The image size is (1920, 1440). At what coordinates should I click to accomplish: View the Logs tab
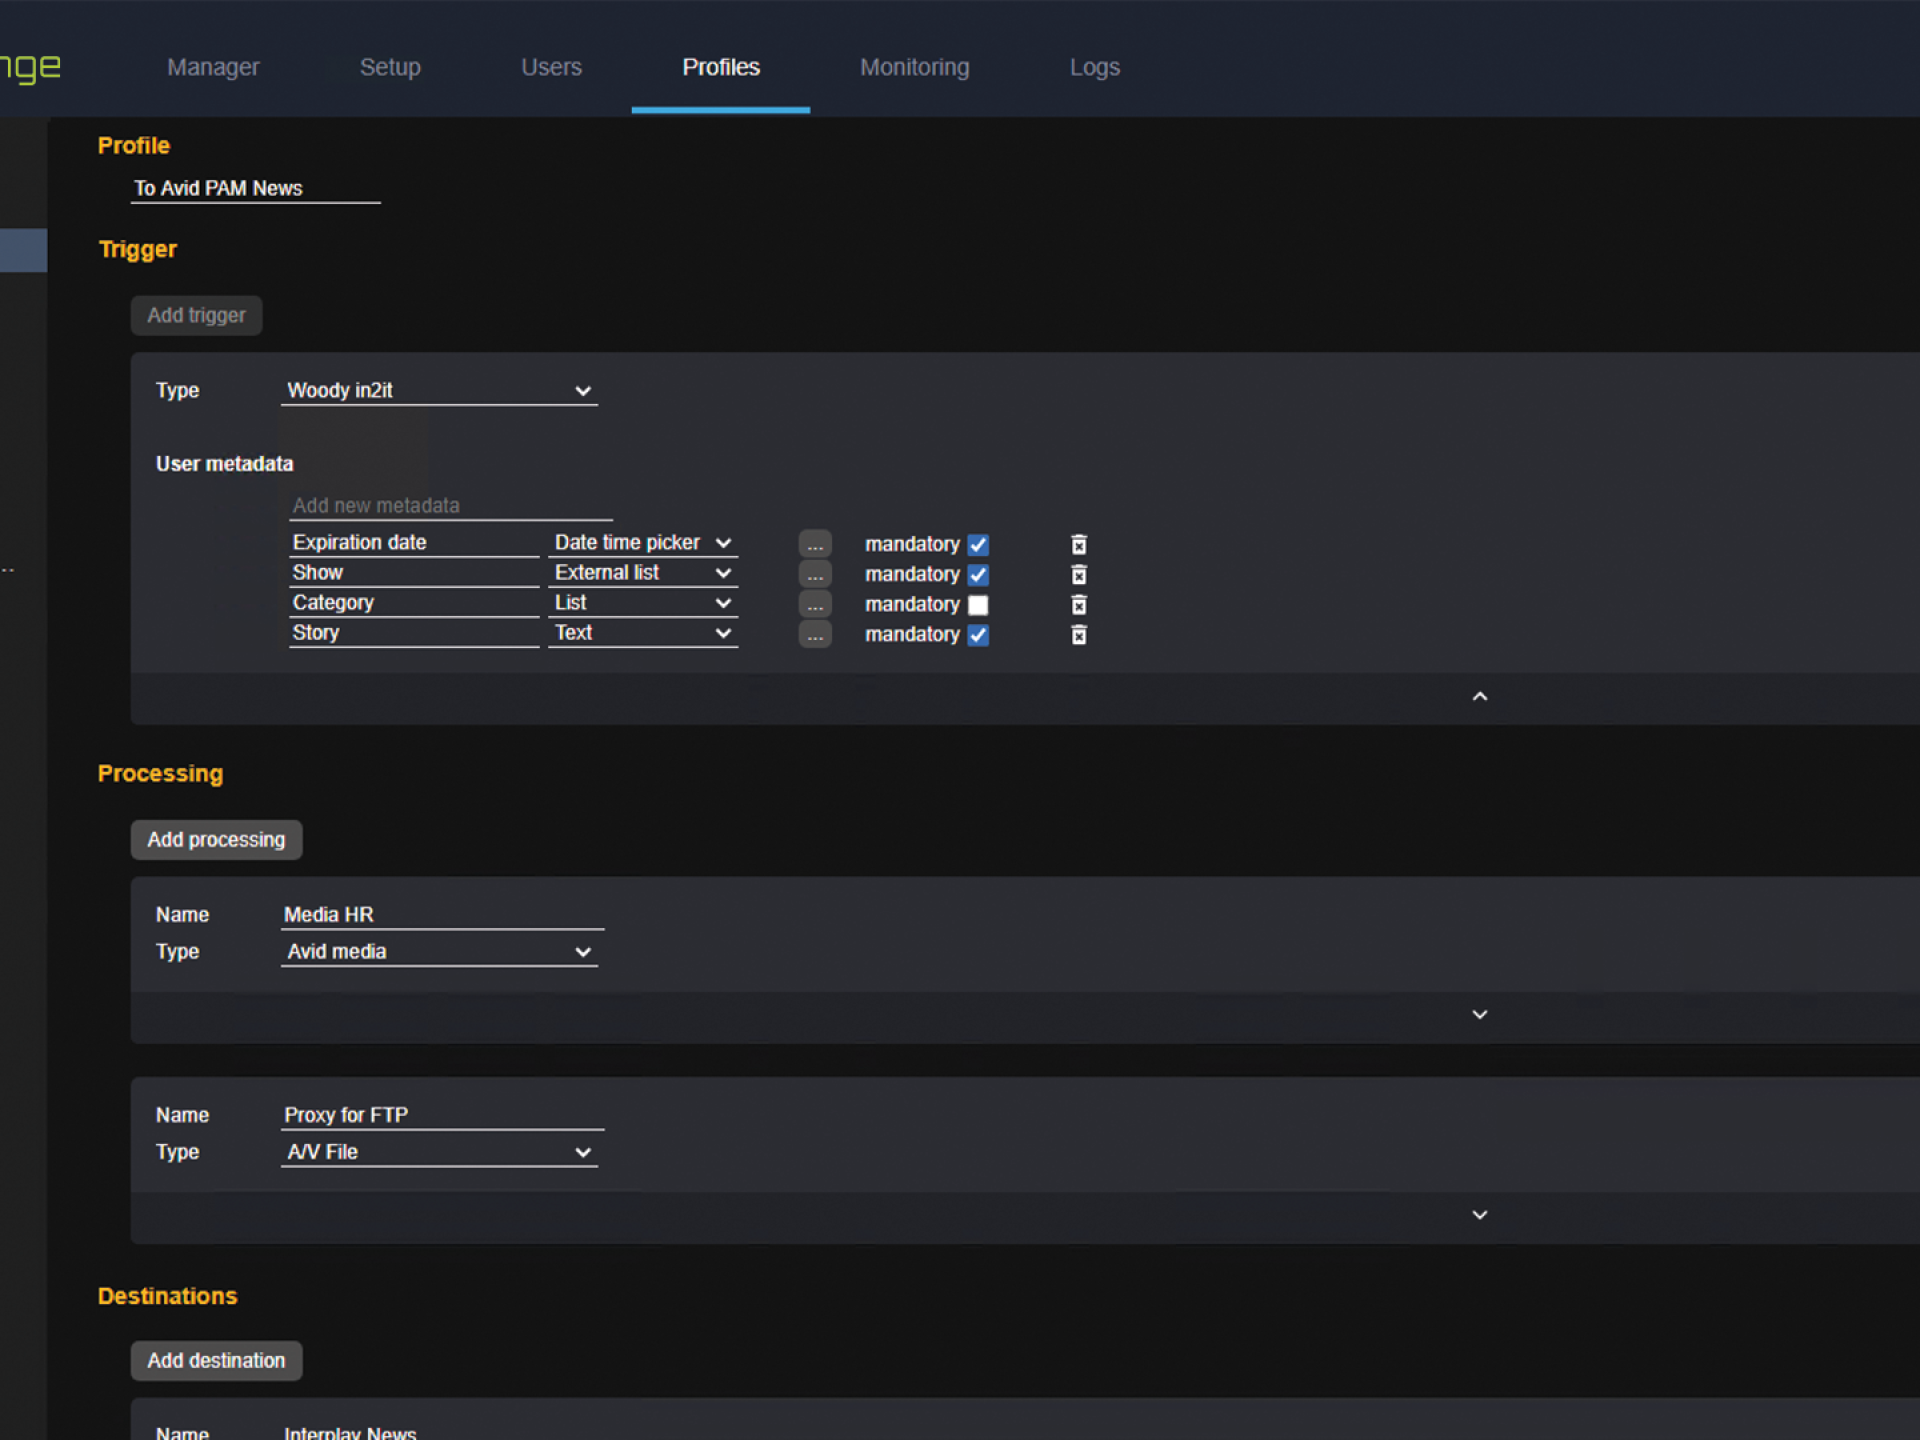coord(1095,67)
